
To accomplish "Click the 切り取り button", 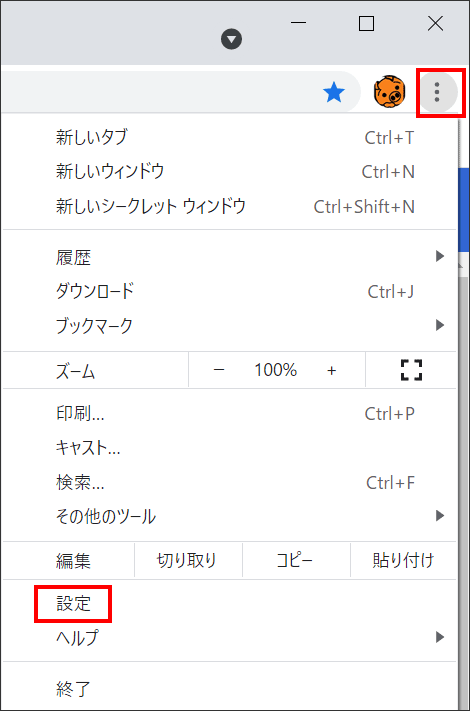I will (x=188, y=560).
